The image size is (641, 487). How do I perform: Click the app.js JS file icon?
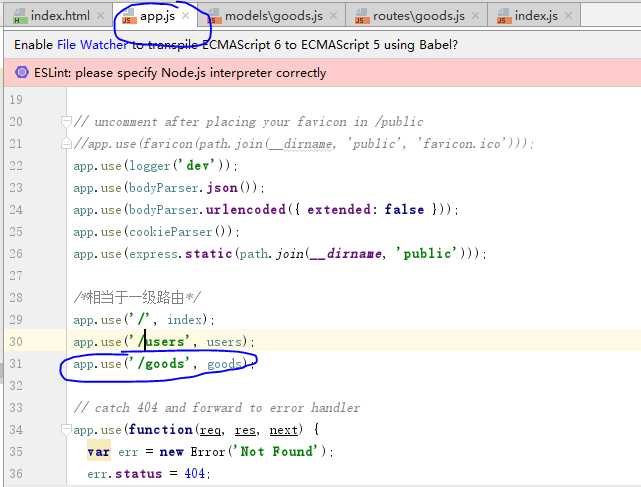[129, 16]
